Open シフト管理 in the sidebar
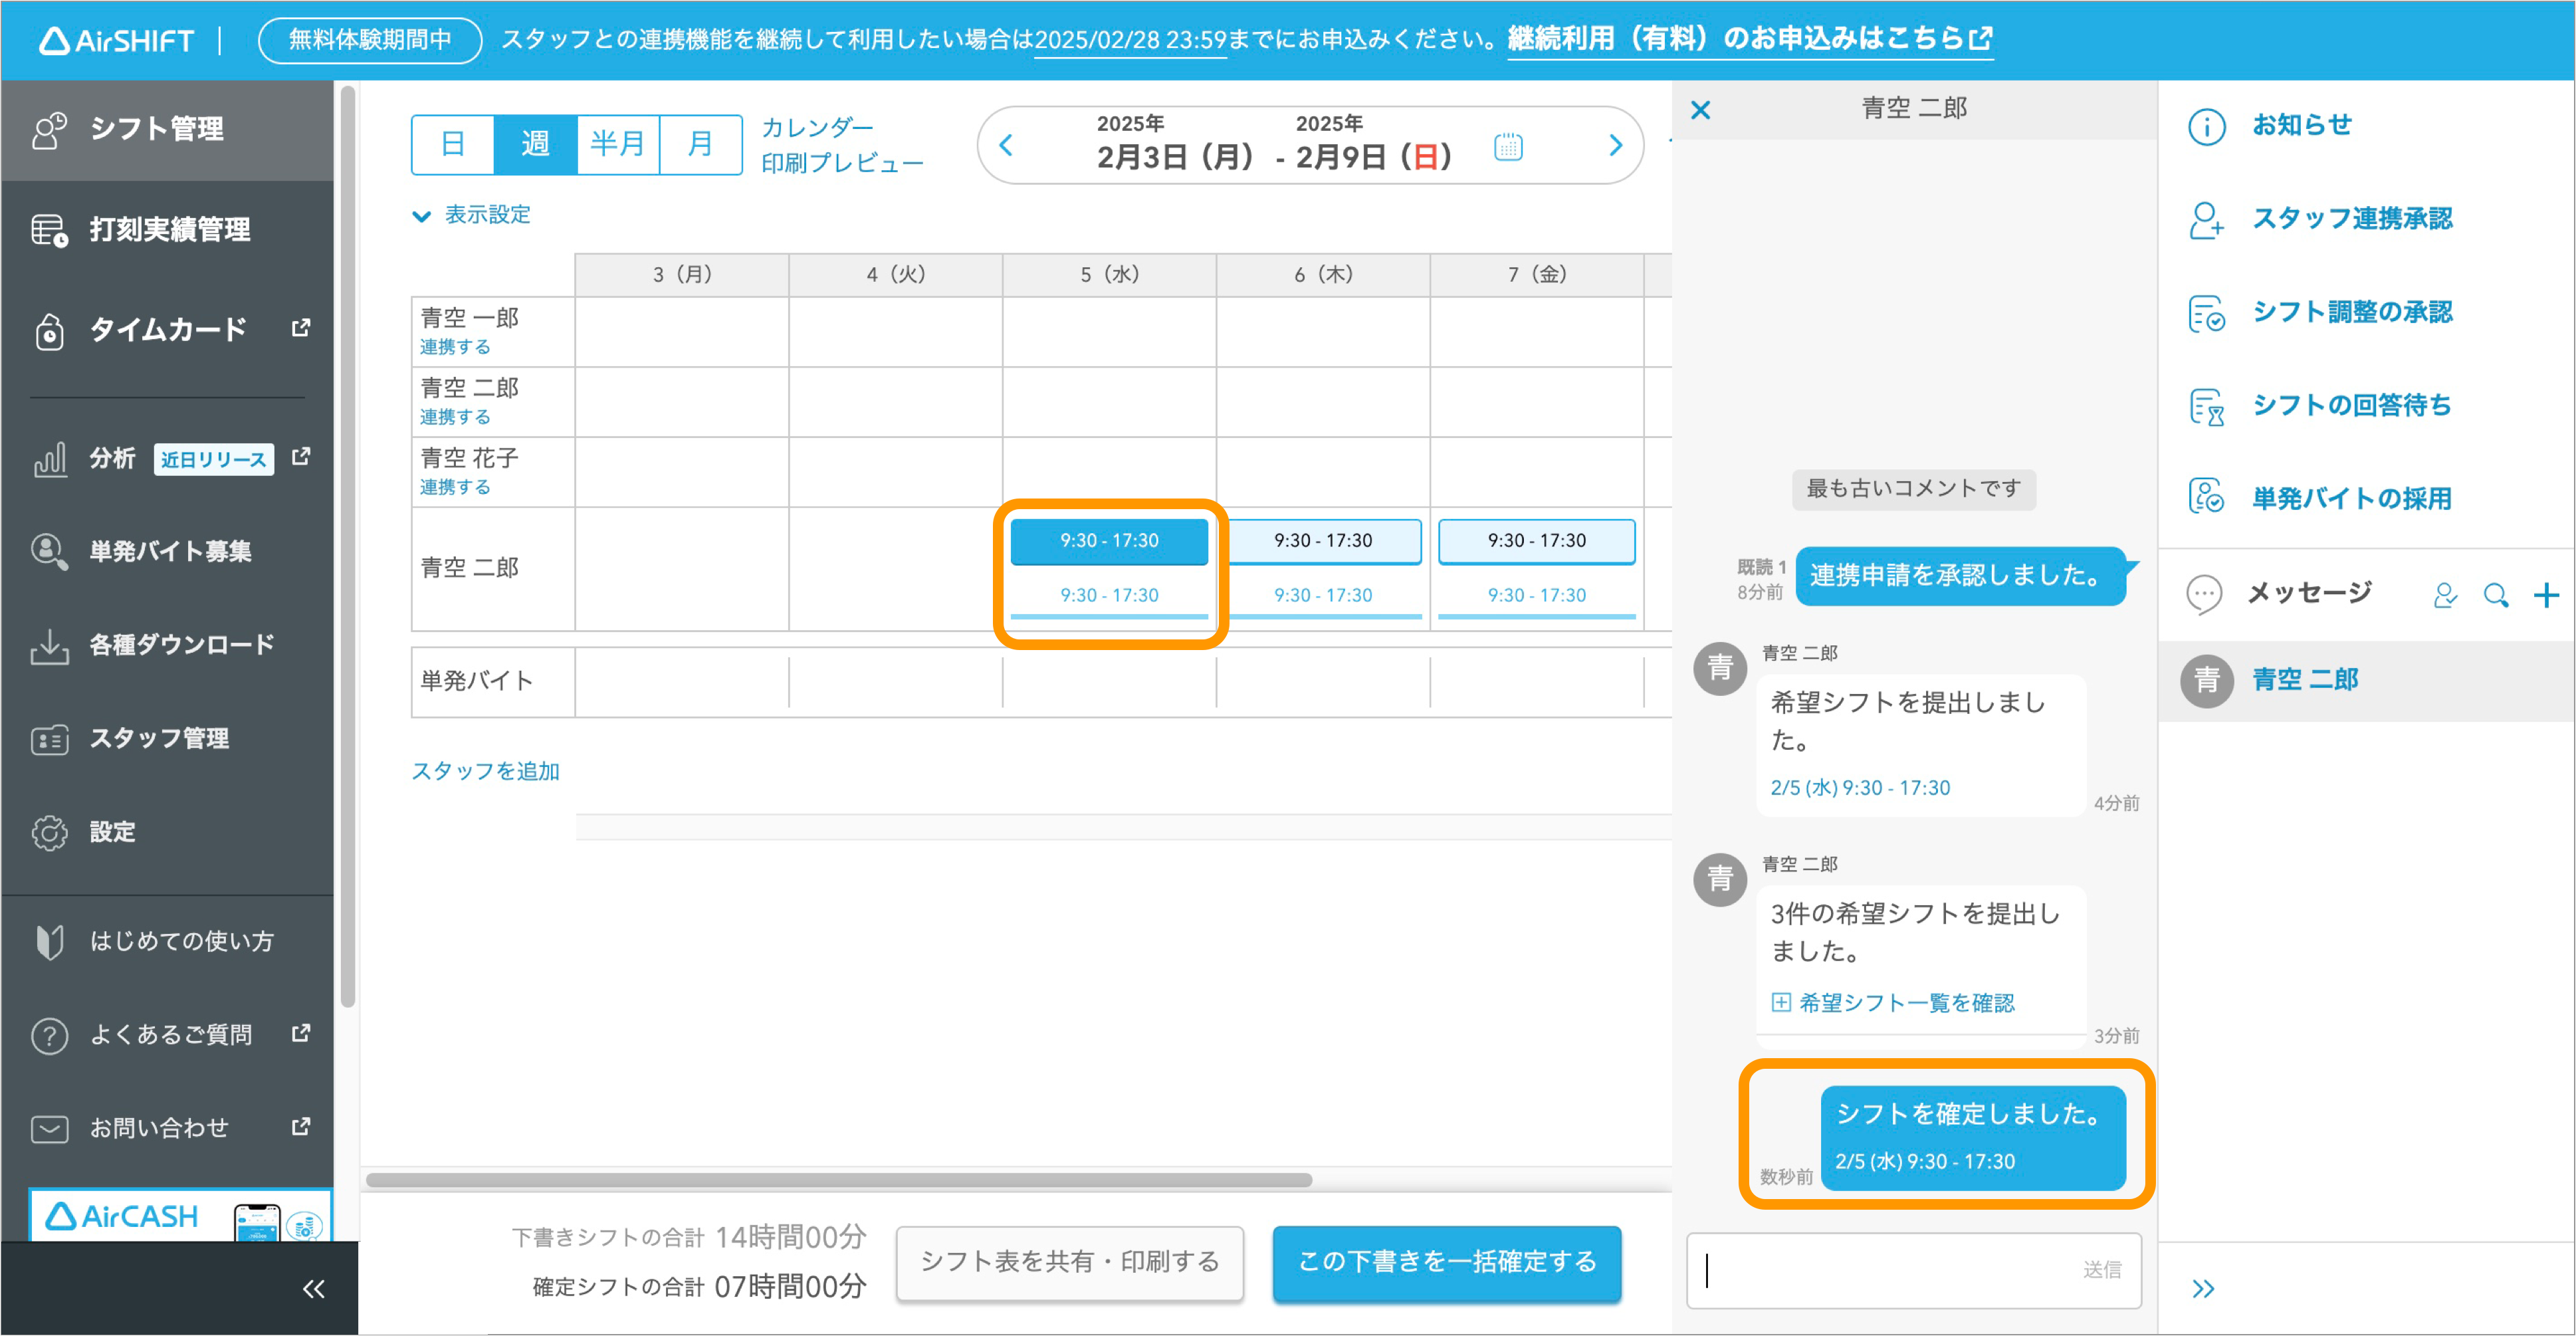The width and height of the screenshot is (2576, 1336). (167, 129)
